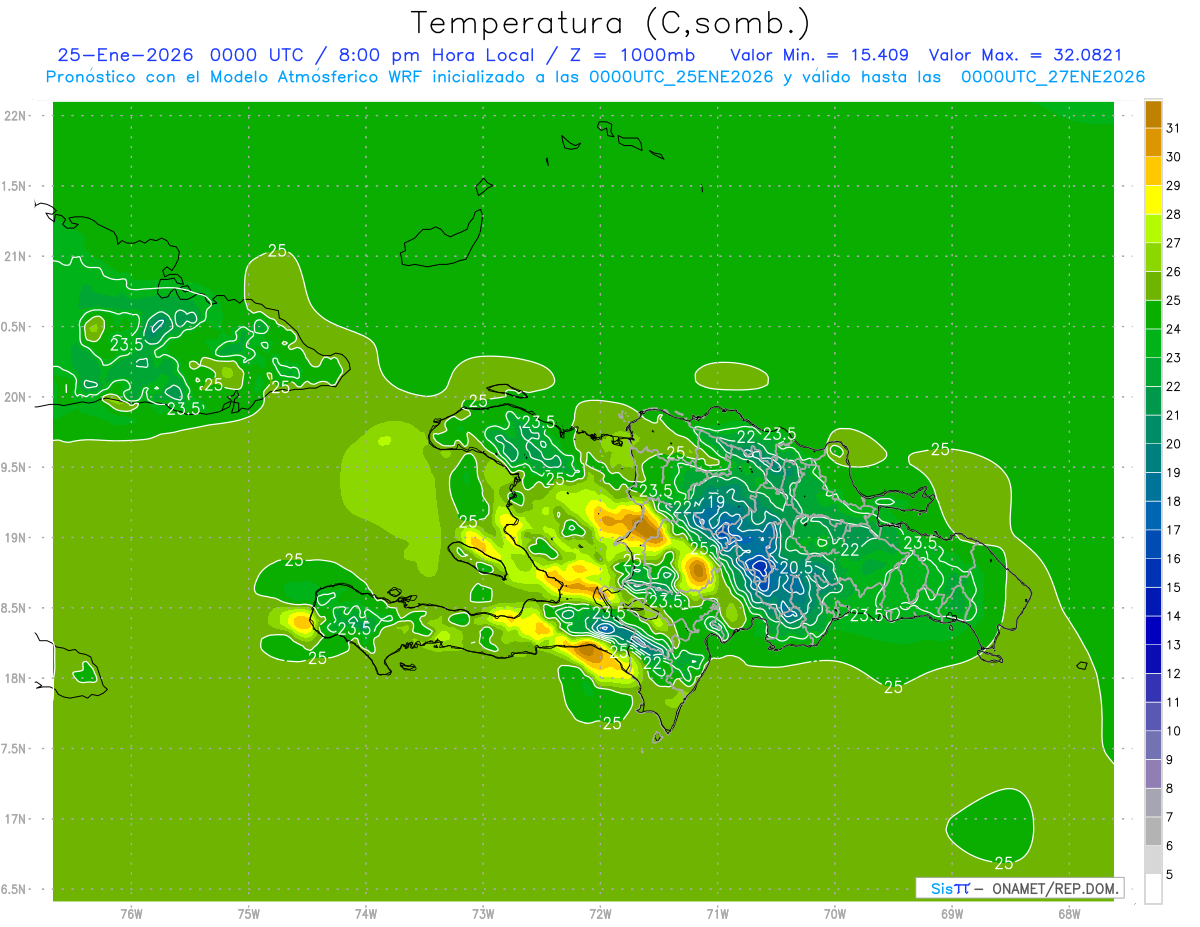Click the '73W' longitude axis label
Viewport: 1200px width, 927px height.
[x=483, y=914]
